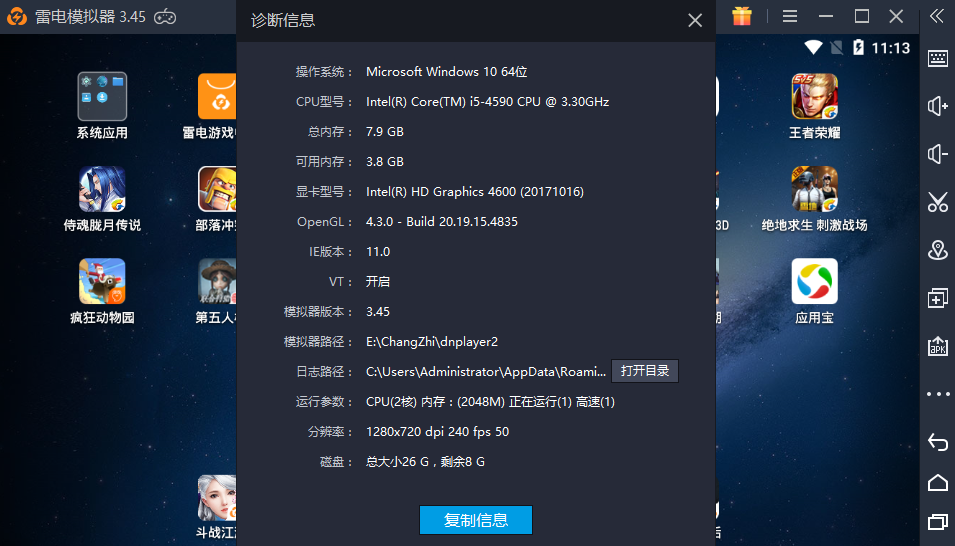955x546 pixels.
Task: Open the multi-instance manager icon
Action: (937, 298)
